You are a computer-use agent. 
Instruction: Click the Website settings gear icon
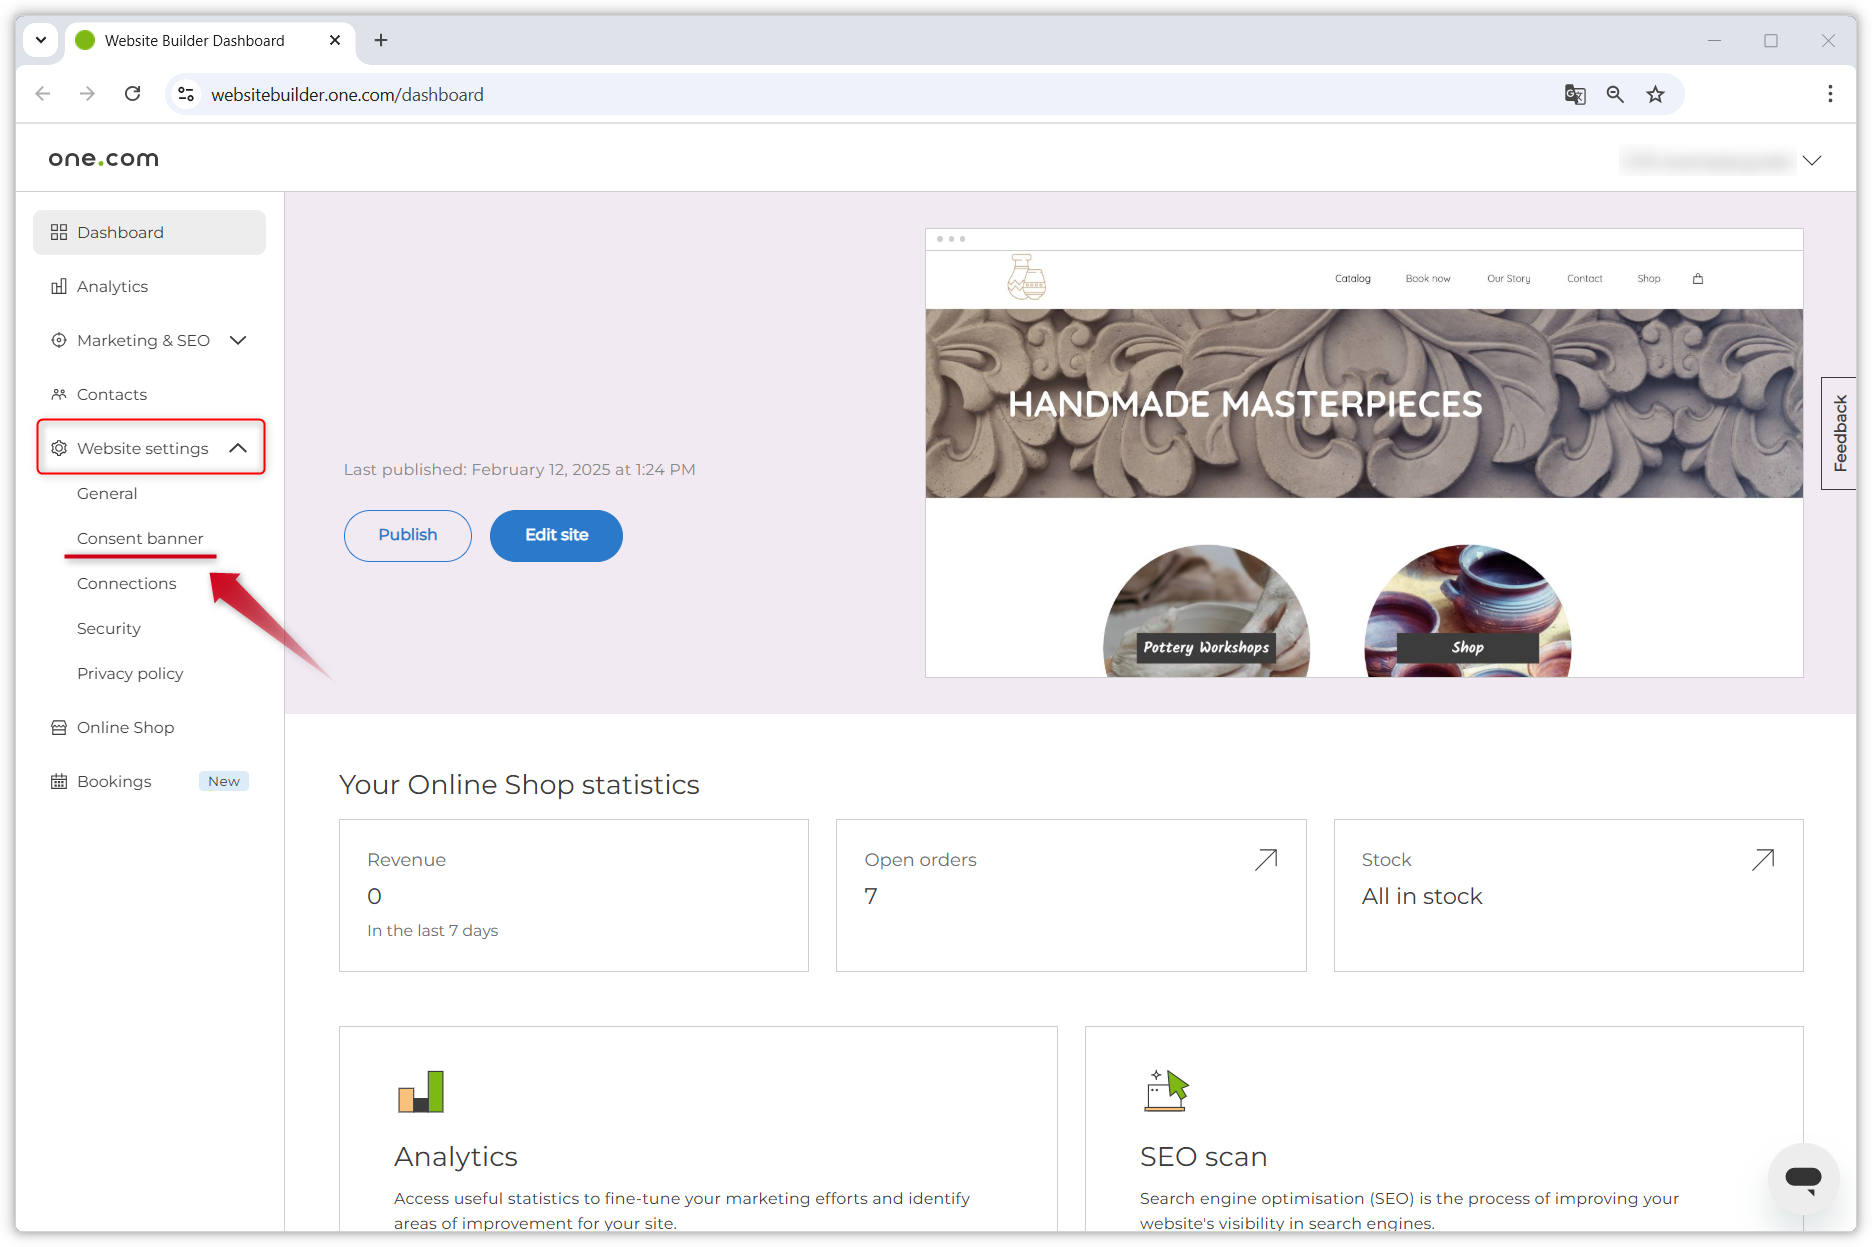pos(59,448)
